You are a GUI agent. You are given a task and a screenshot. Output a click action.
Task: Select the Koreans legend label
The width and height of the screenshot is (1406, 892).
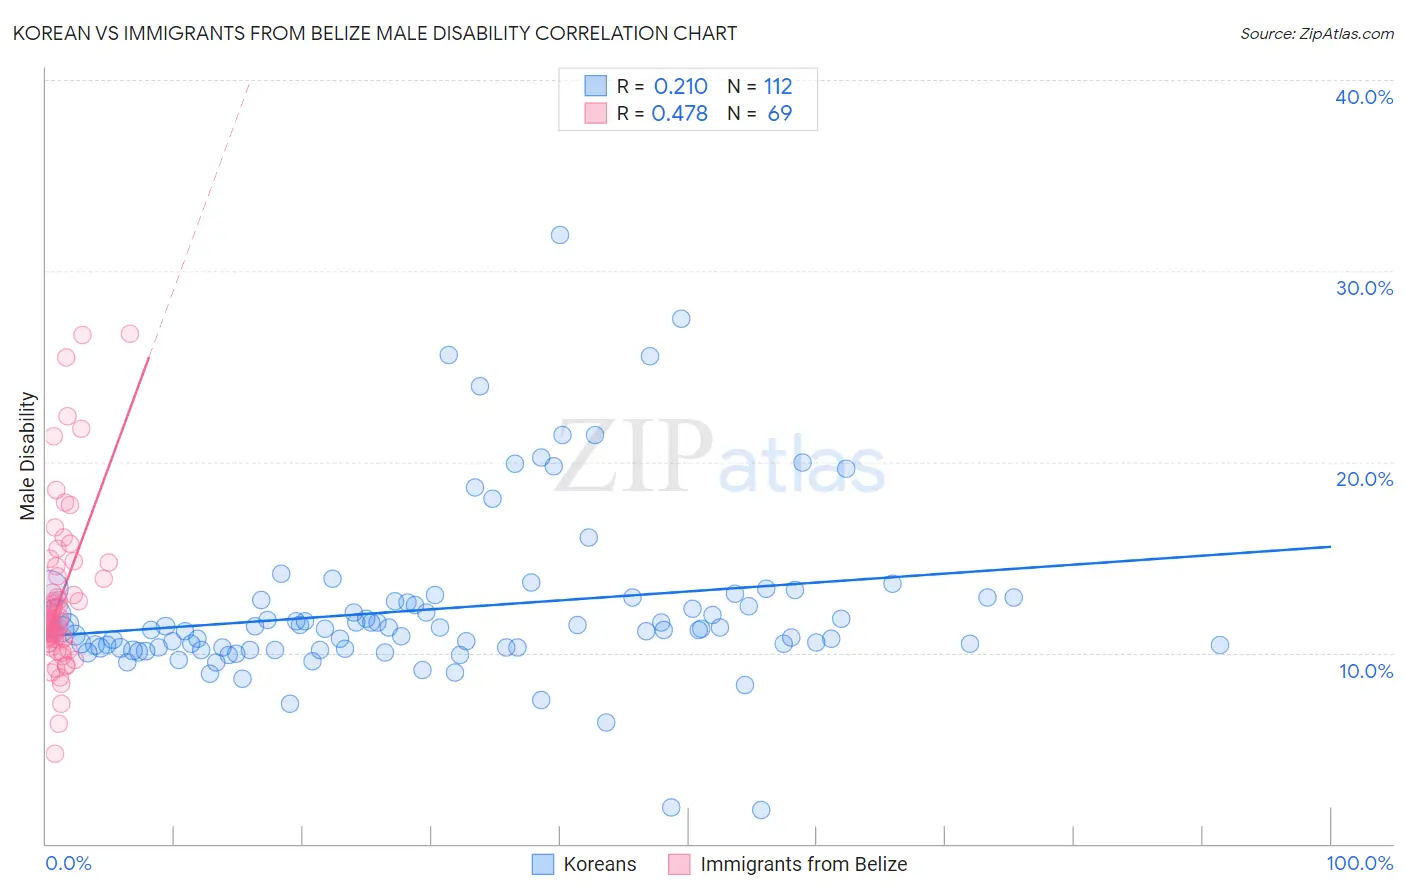coord(599,864)
